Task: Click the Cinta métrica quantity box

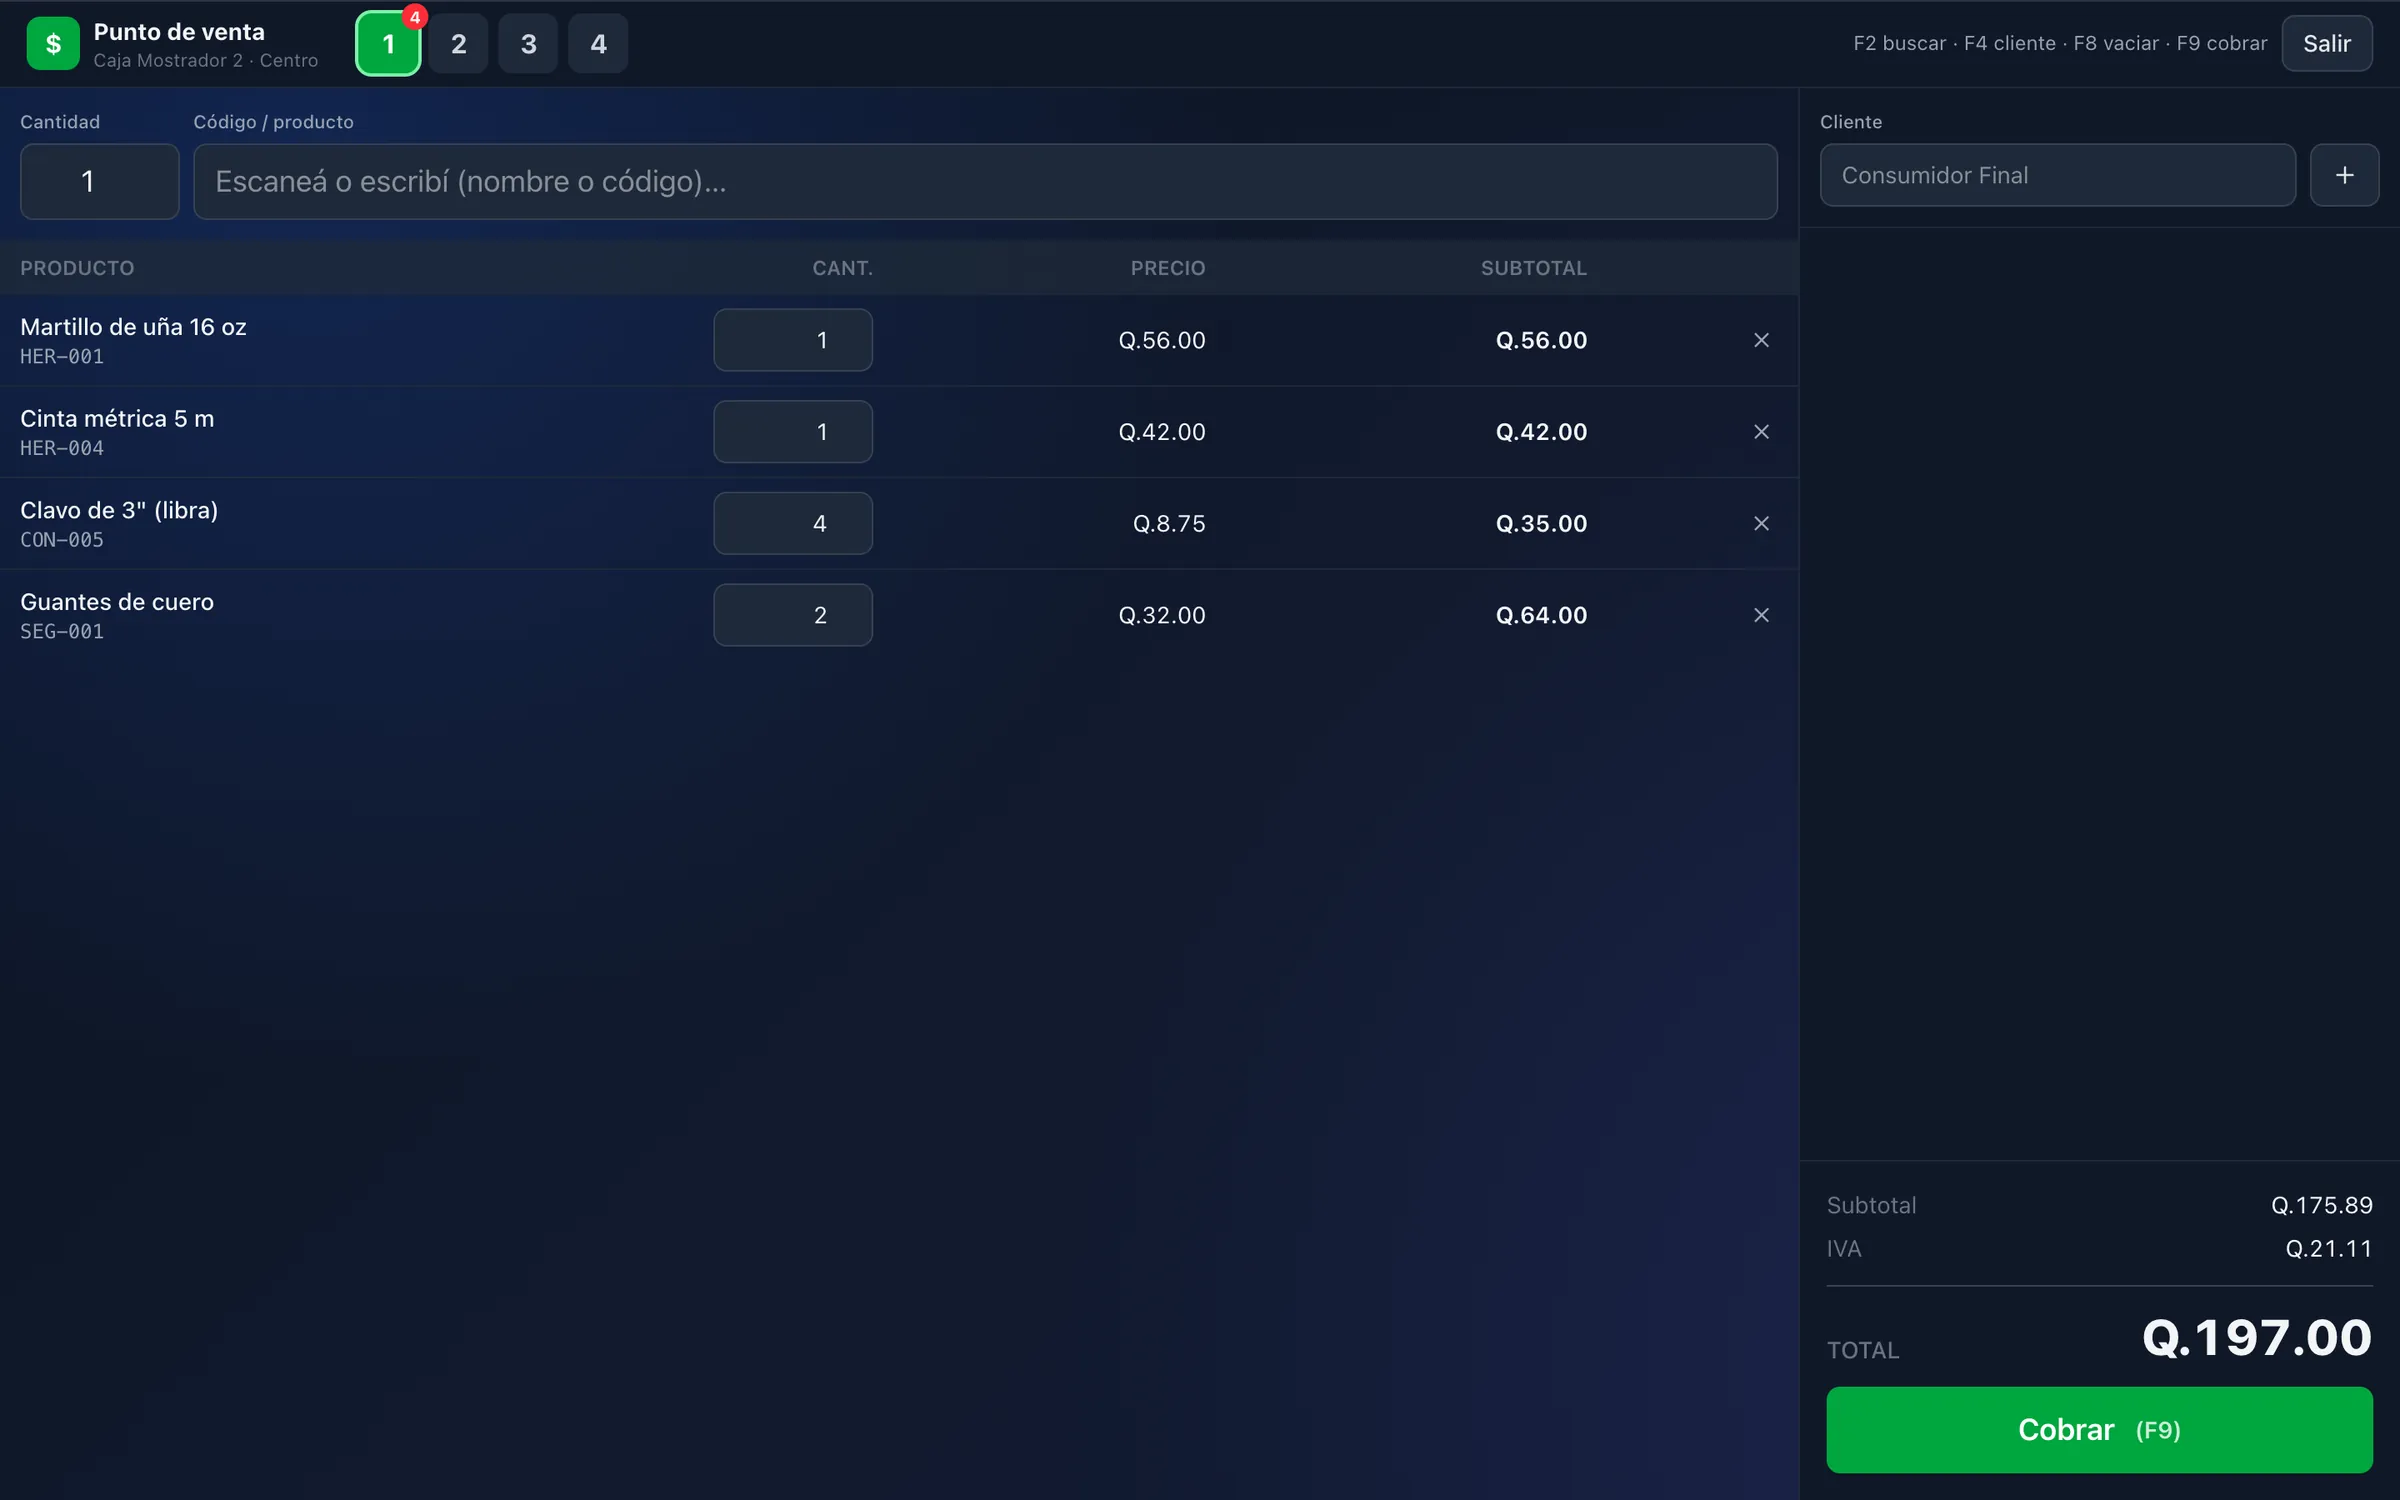Action: [792, 432]
